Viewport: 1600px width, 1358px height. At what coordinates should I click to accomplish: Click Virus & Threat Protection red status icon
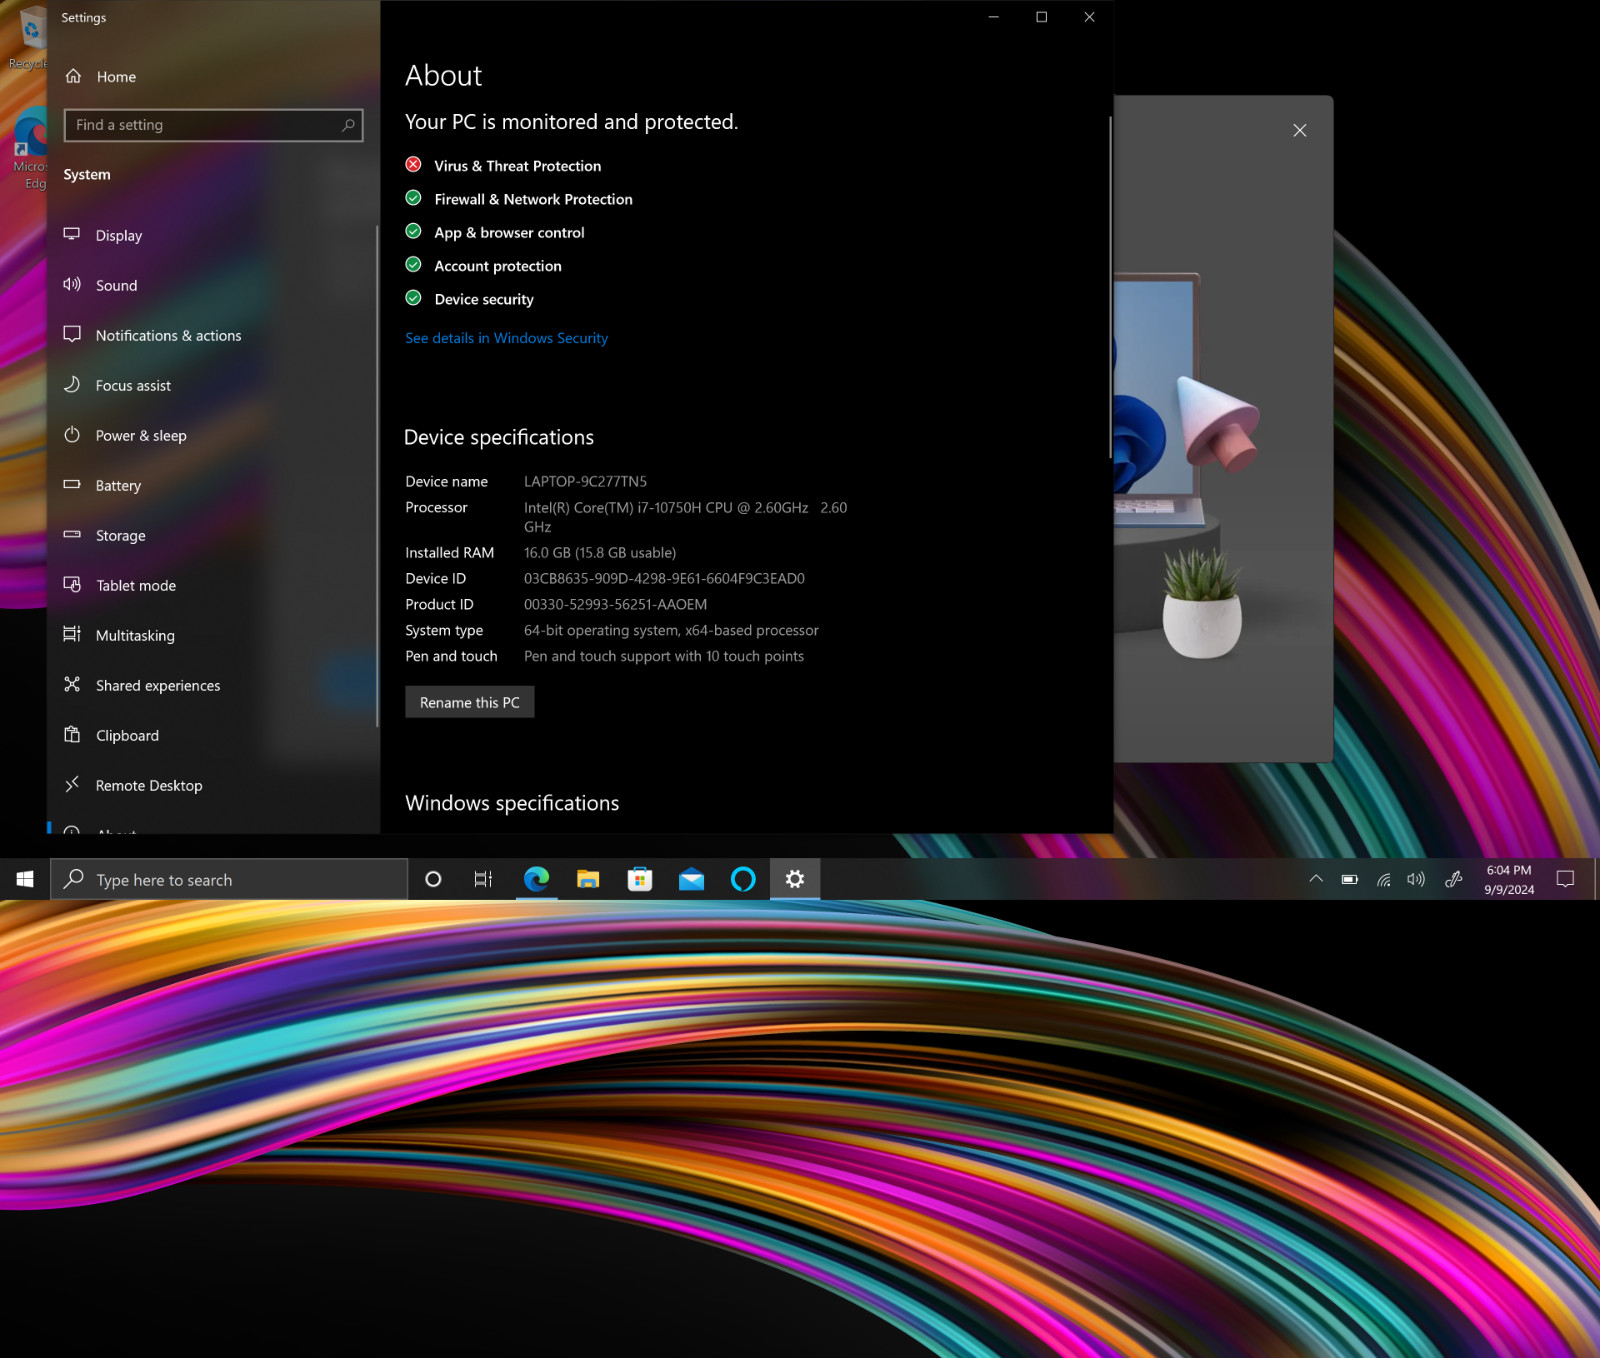pos(413,165)
